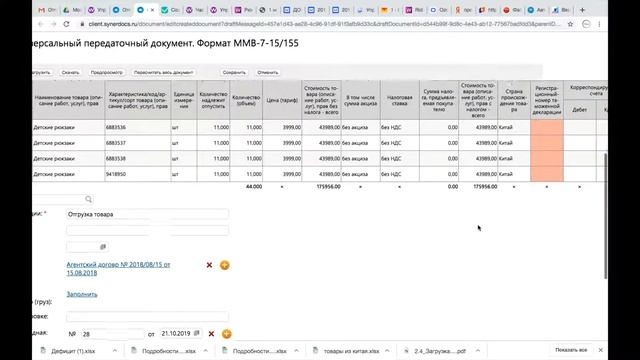Click article code cell 6883538
Image resolution: width=640 pixels, height=360 pixels.
[x=138, y=158]
